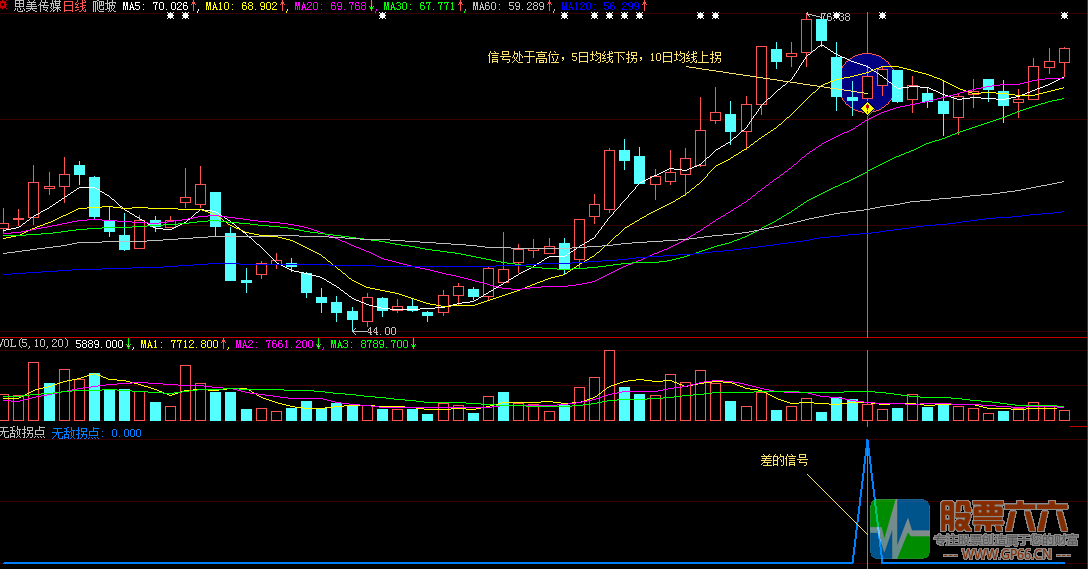Viewport: 1088px width, 569px height.
Task: Click the green arrow after VOL 5889.000
Action: click(x=129, y=344)
